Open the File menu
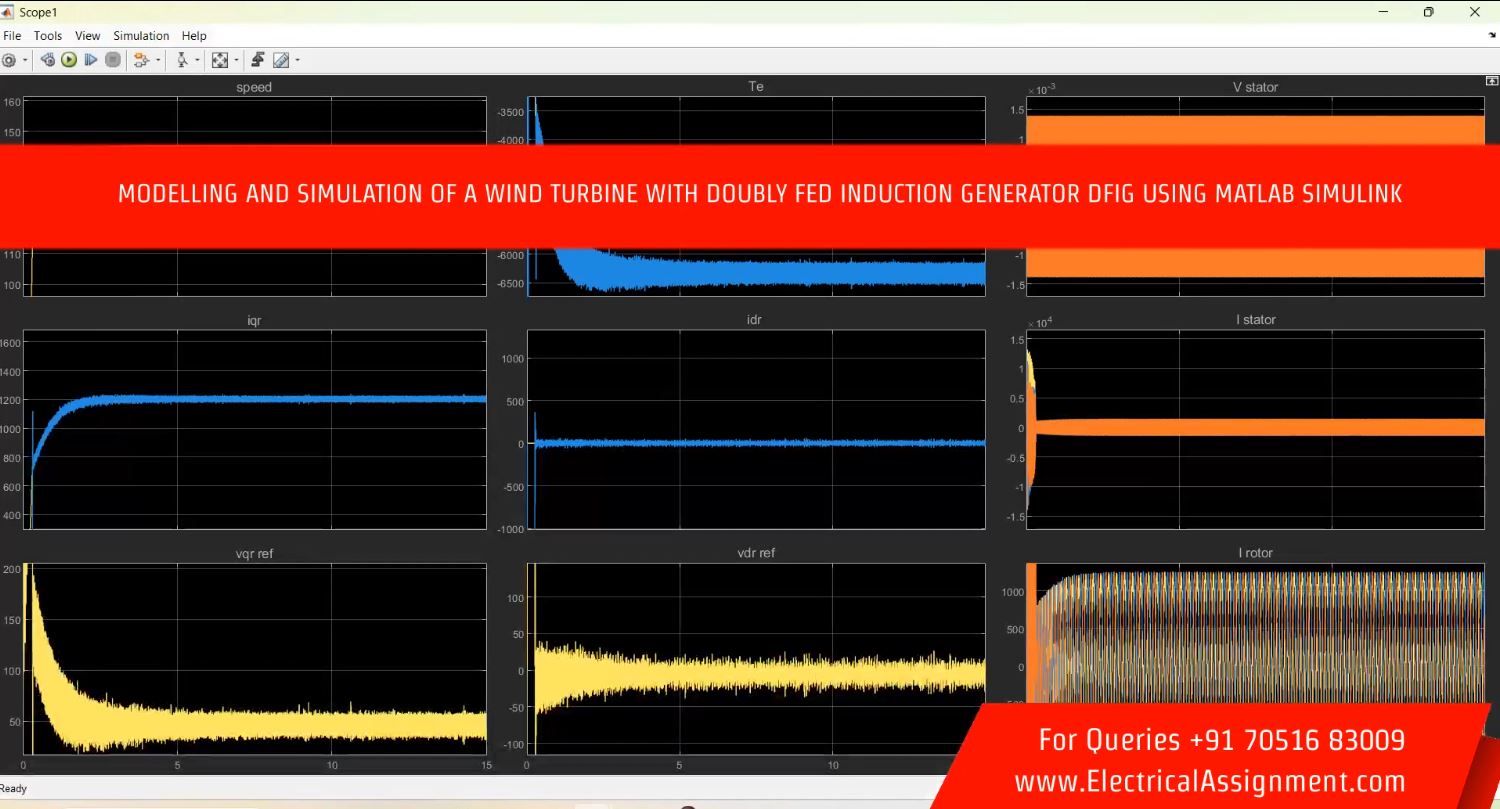 [12, 36]
